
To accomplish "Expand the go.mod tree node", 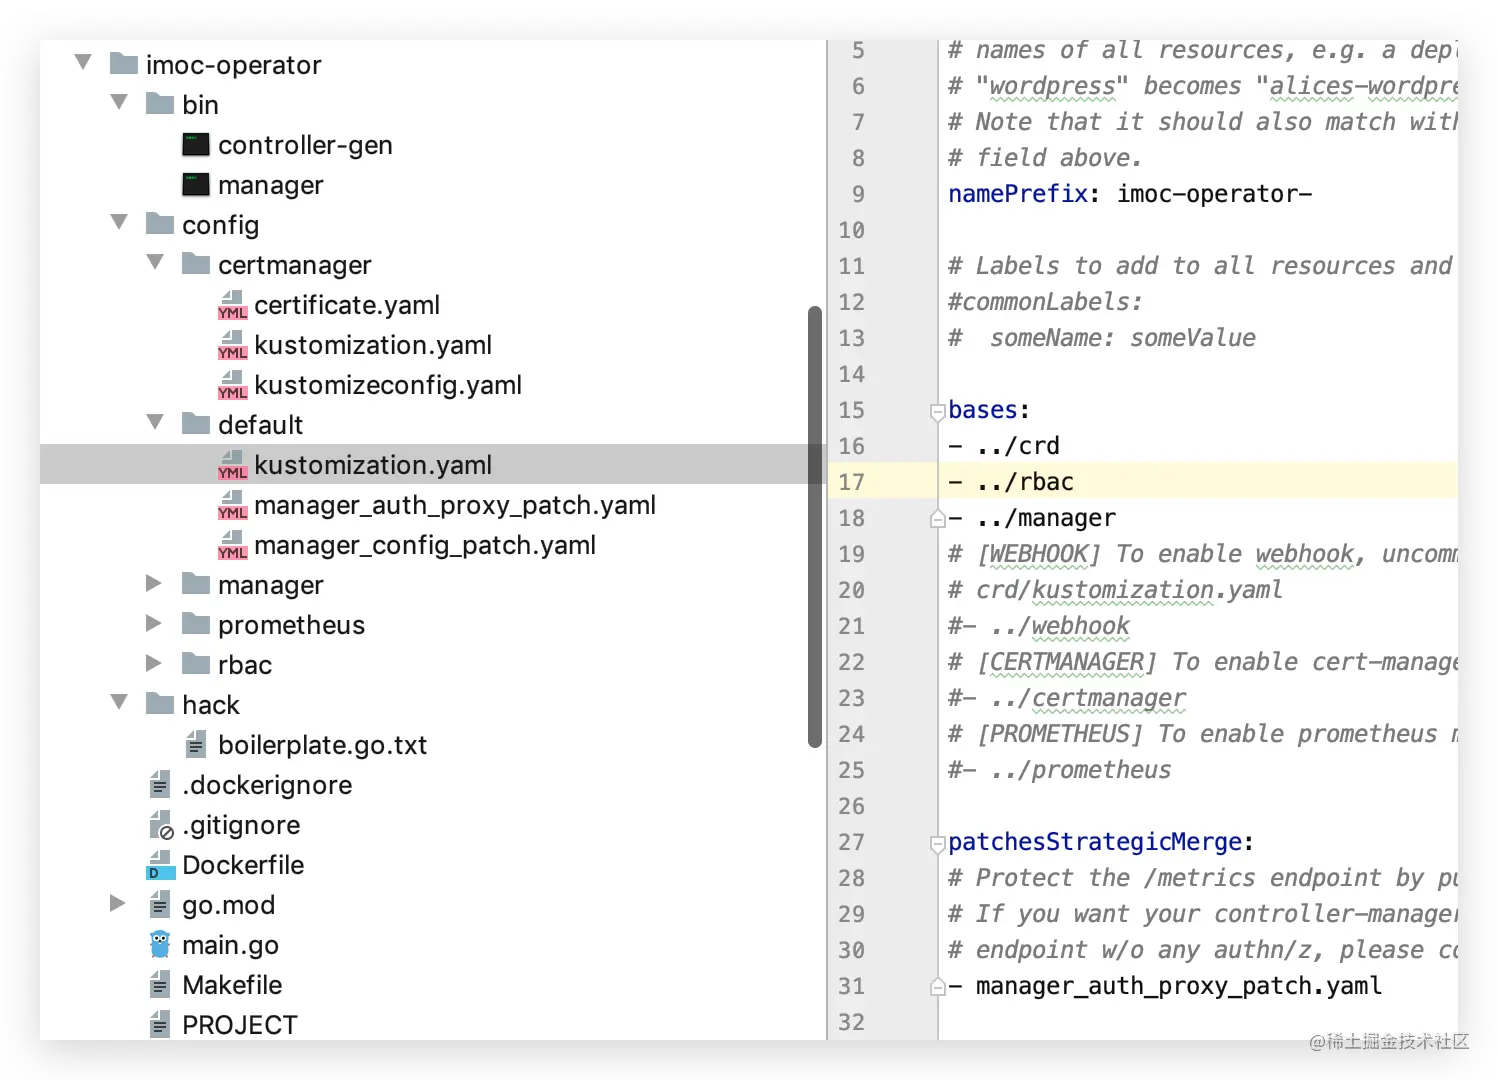I will pos(118,903).
